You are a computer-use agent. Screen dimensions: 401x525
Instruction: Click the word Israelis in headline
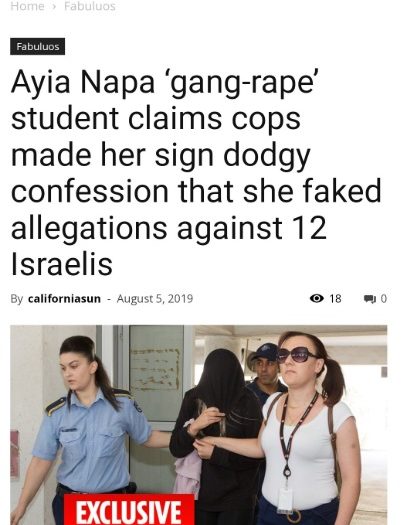62,264
